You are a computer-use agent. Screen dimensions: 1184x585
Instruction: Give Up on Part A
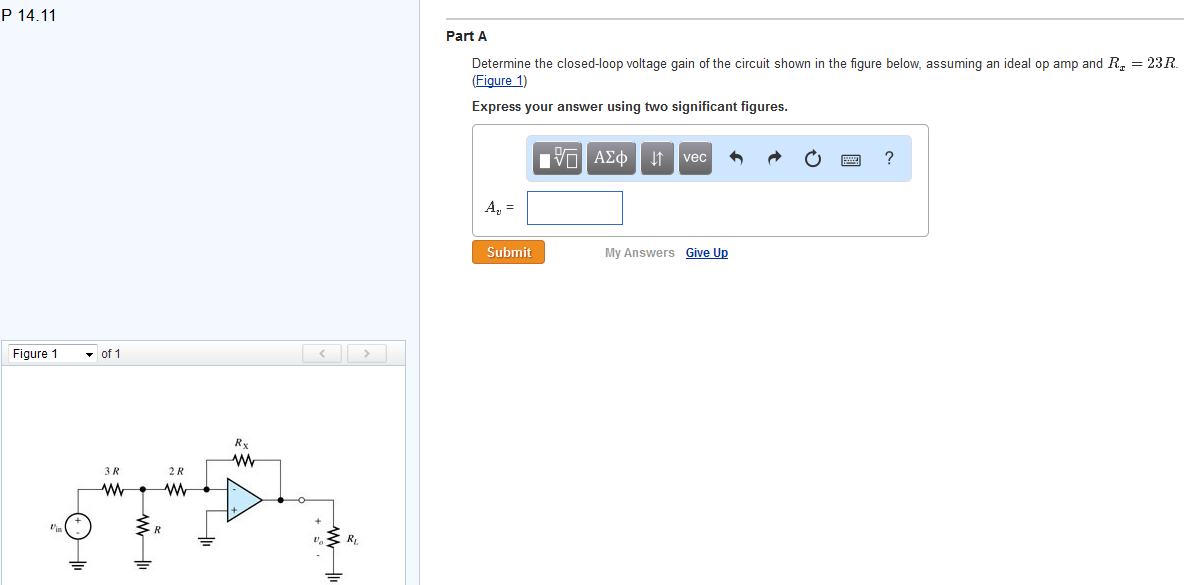pos(706,252)
